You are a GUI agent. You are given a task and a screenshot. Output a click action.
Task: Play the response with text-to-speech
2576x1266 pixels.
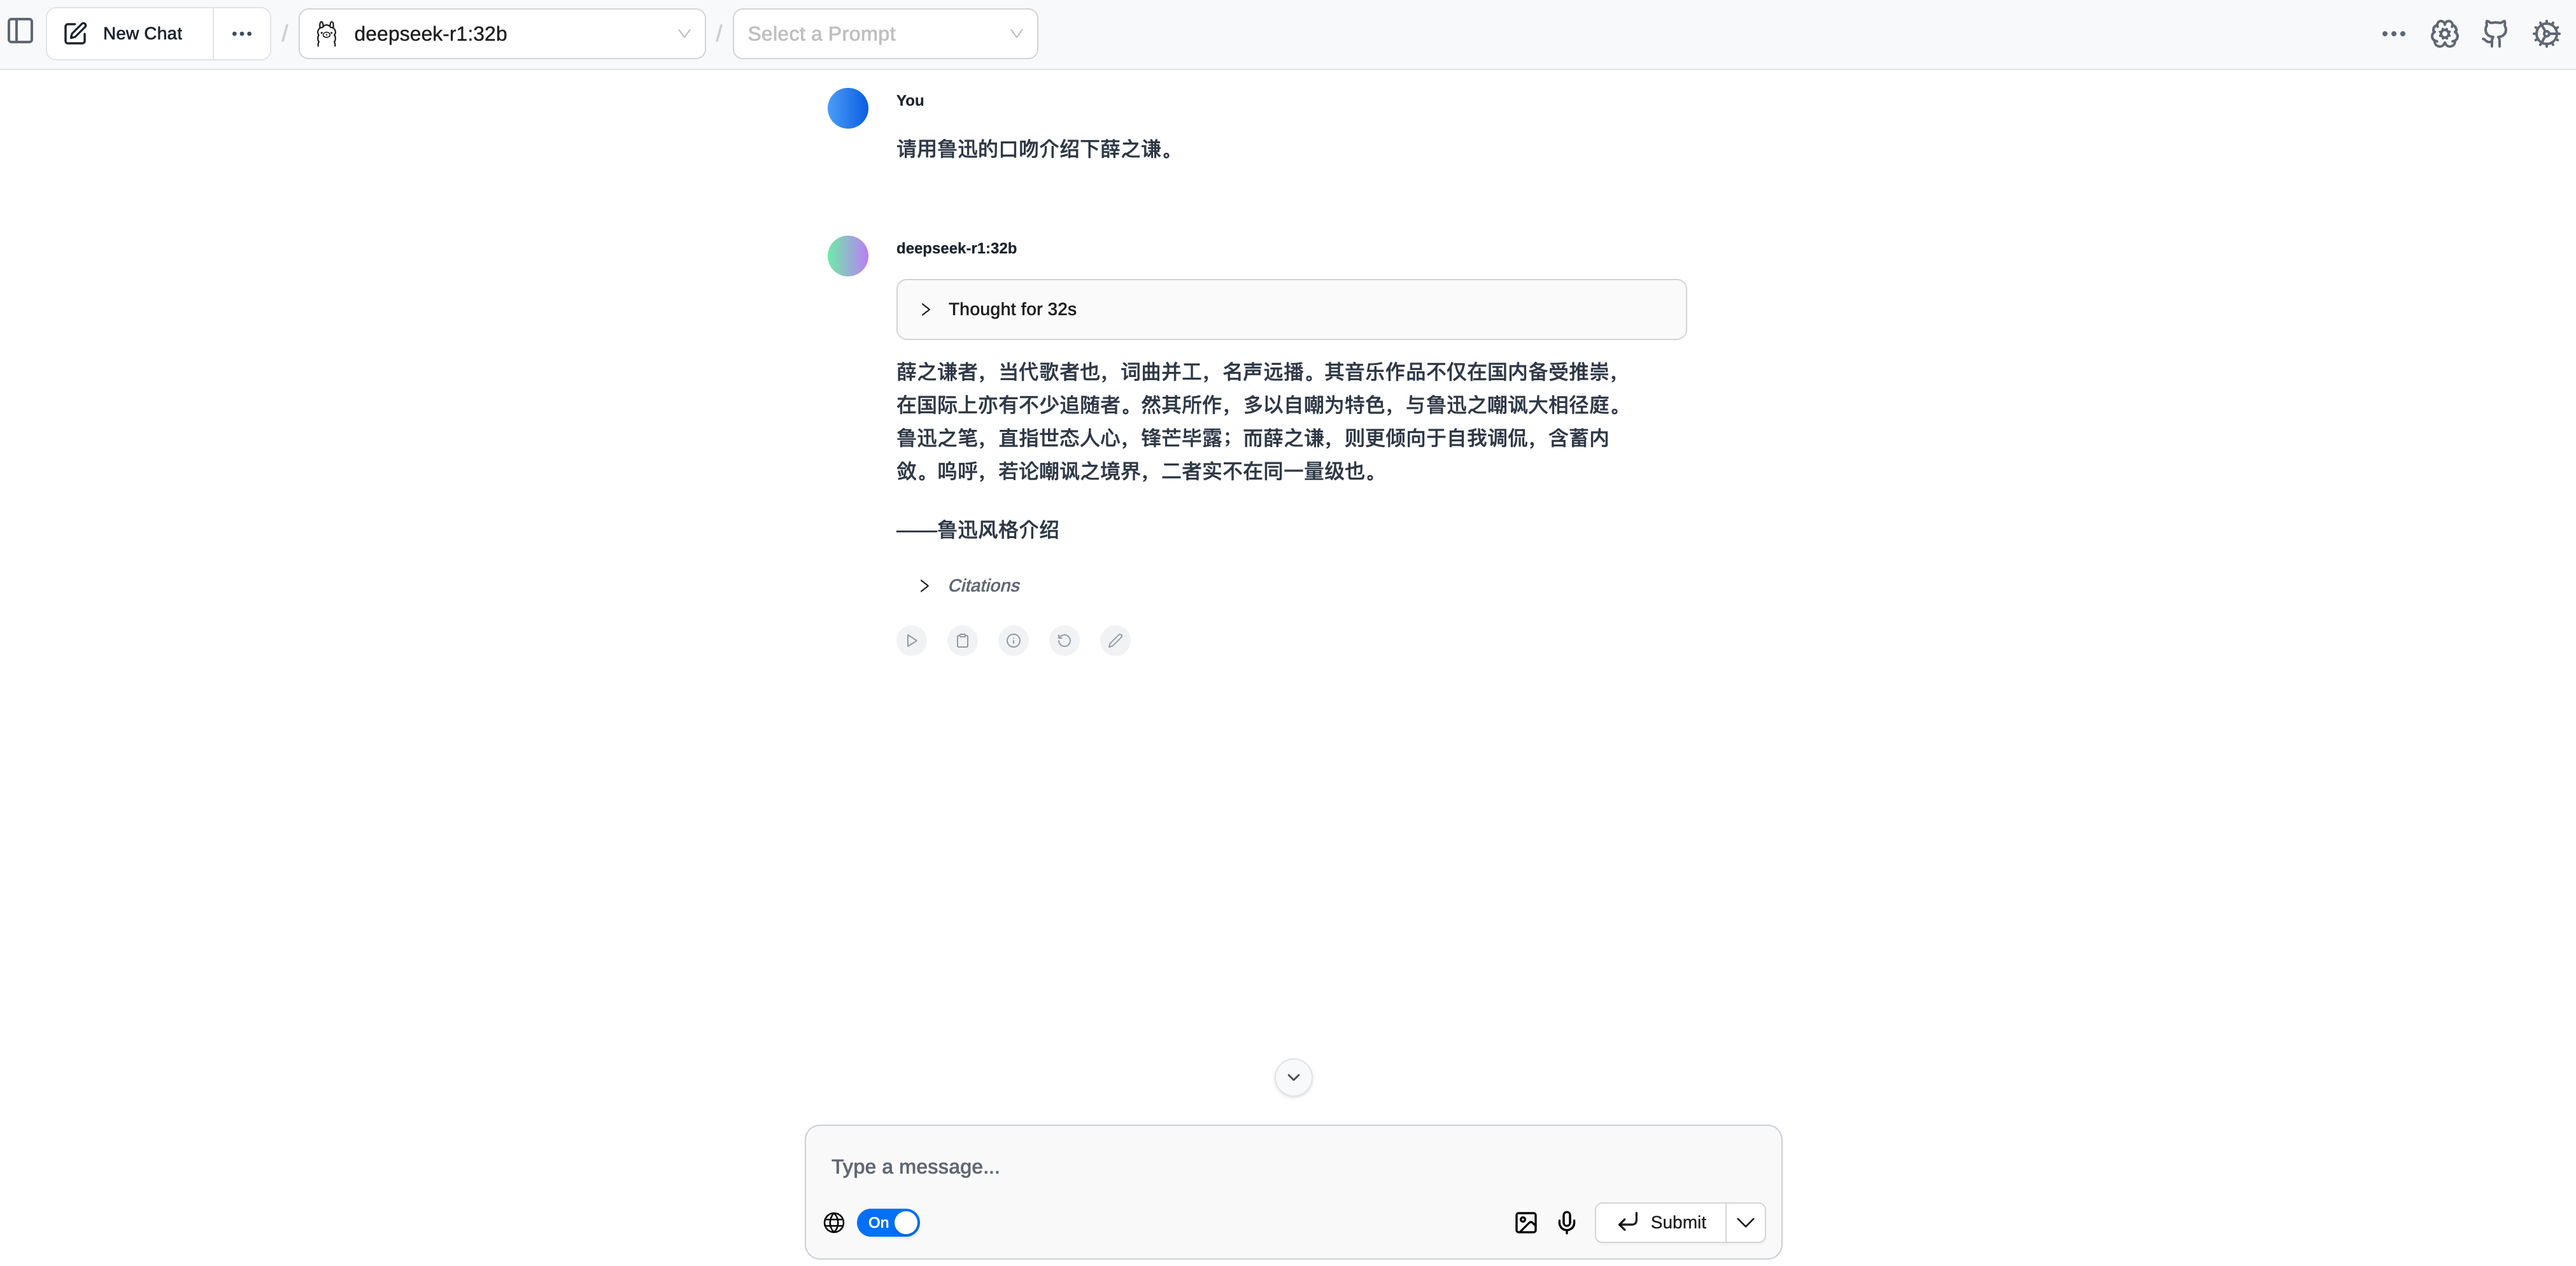(911, 641)
